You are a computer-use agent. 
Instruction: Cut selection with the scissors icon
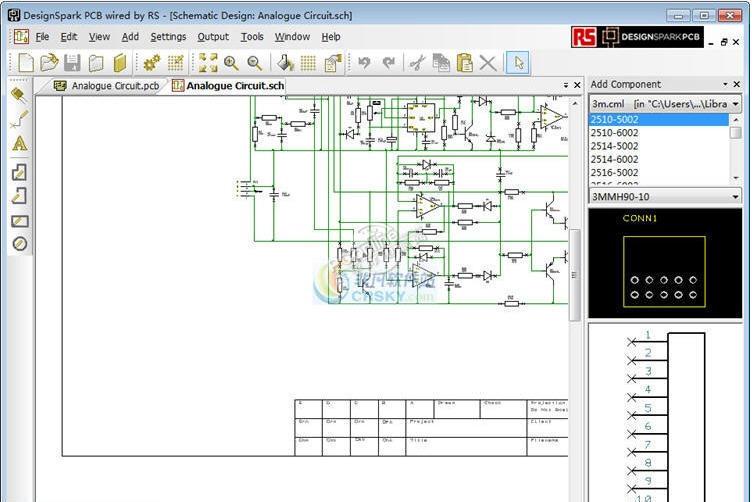tap(417, 63)
